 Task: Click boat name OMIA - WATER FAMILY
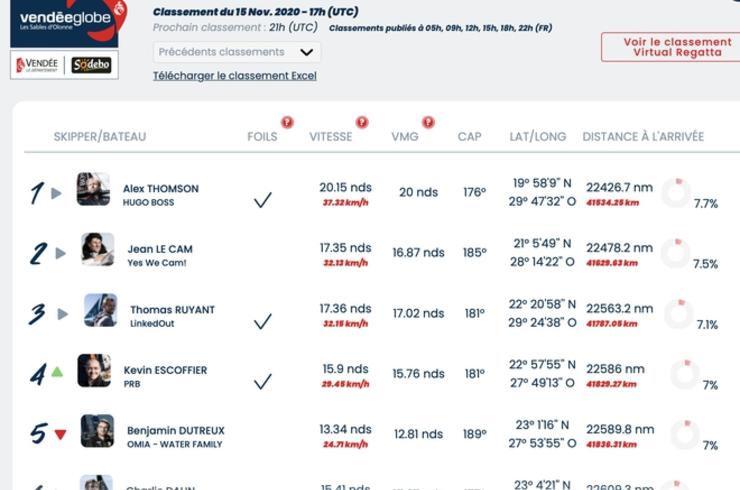pos(175,444)
